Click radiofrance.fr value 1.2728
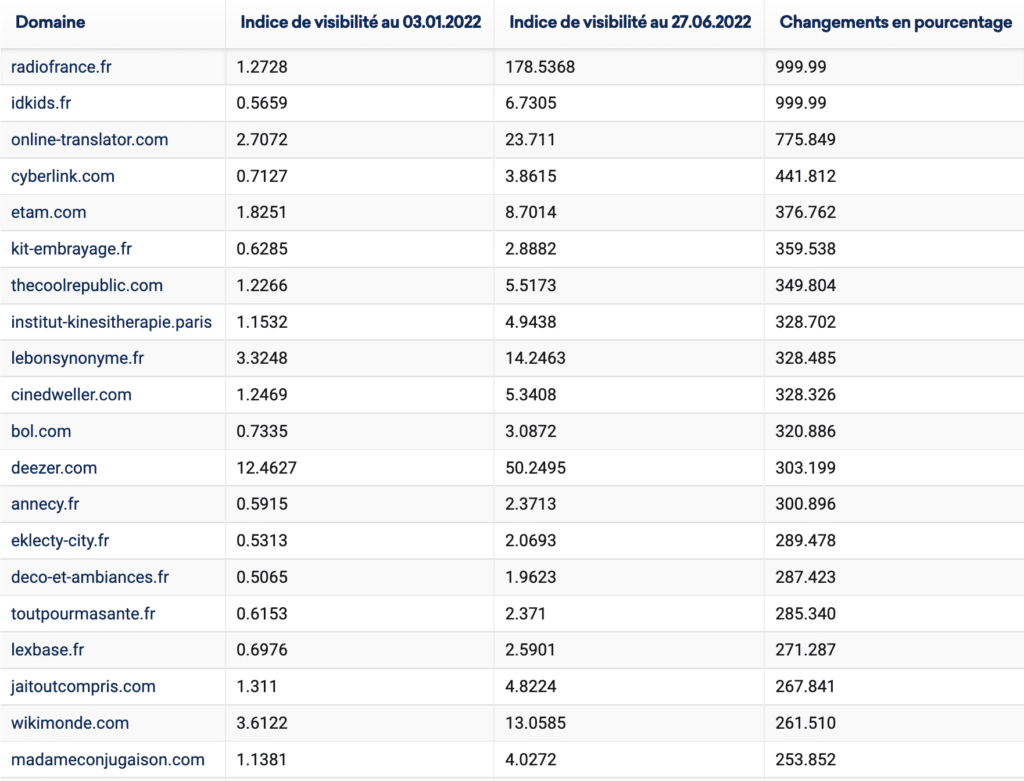 [262, 67]
